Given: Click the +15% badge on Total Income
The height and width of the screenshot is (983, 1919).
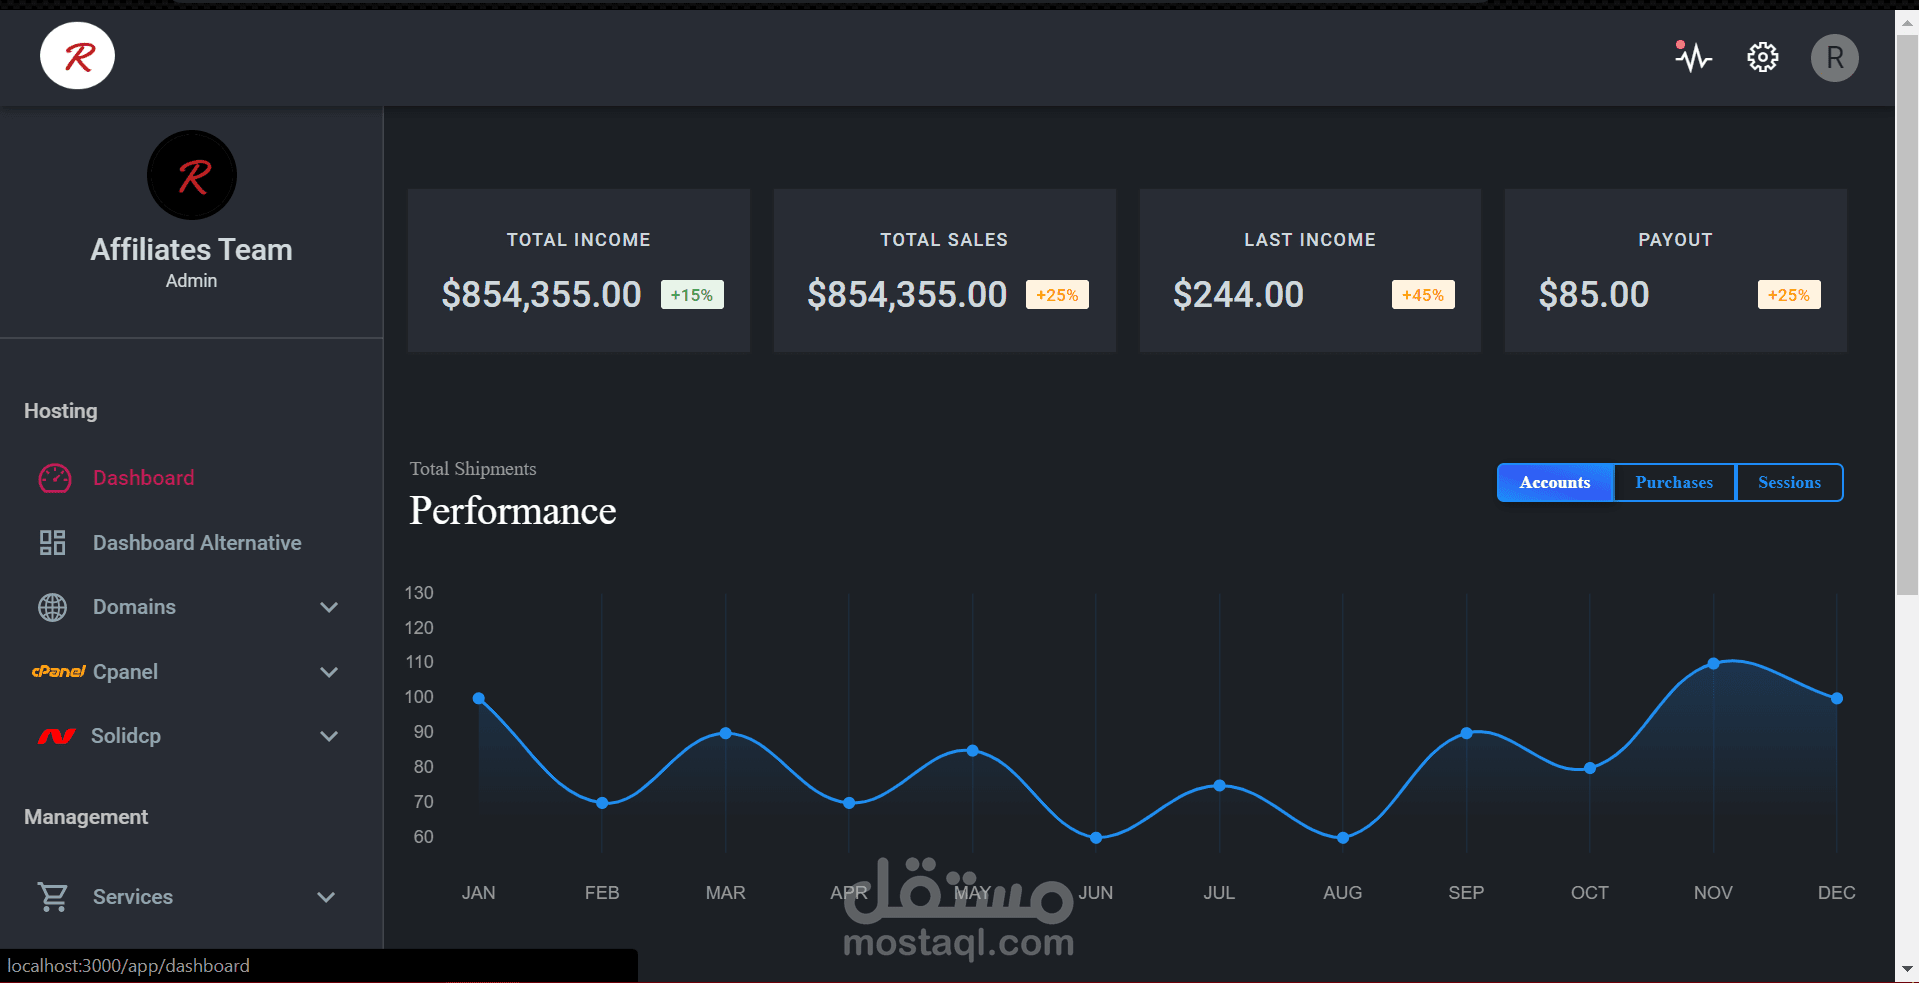Looking at the screenshot, I should coord(691,294).
